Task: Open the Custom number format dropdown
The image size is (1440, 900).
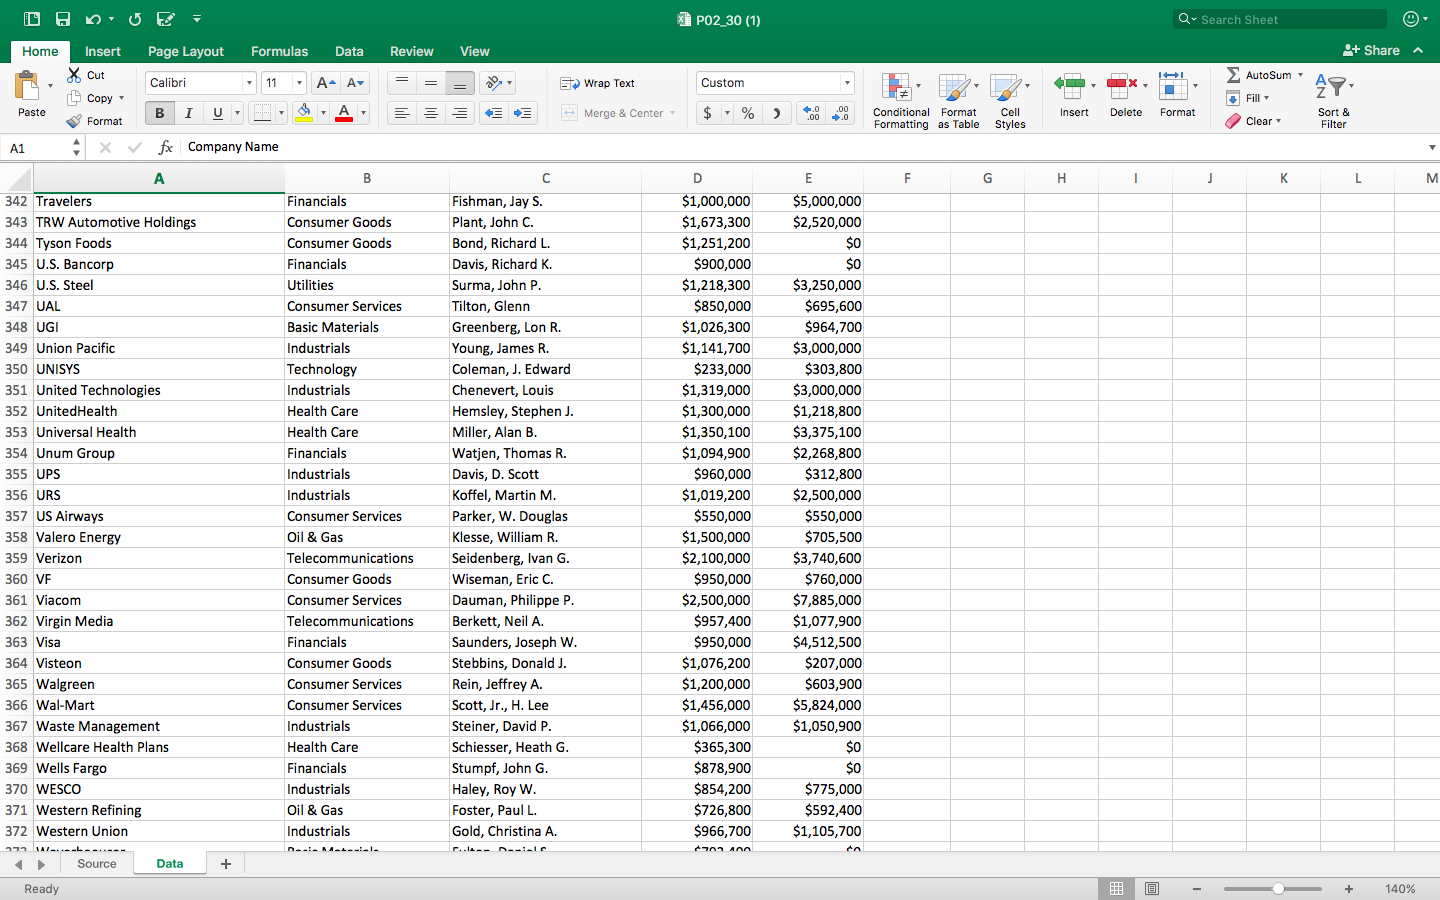Action: [847, 83]
